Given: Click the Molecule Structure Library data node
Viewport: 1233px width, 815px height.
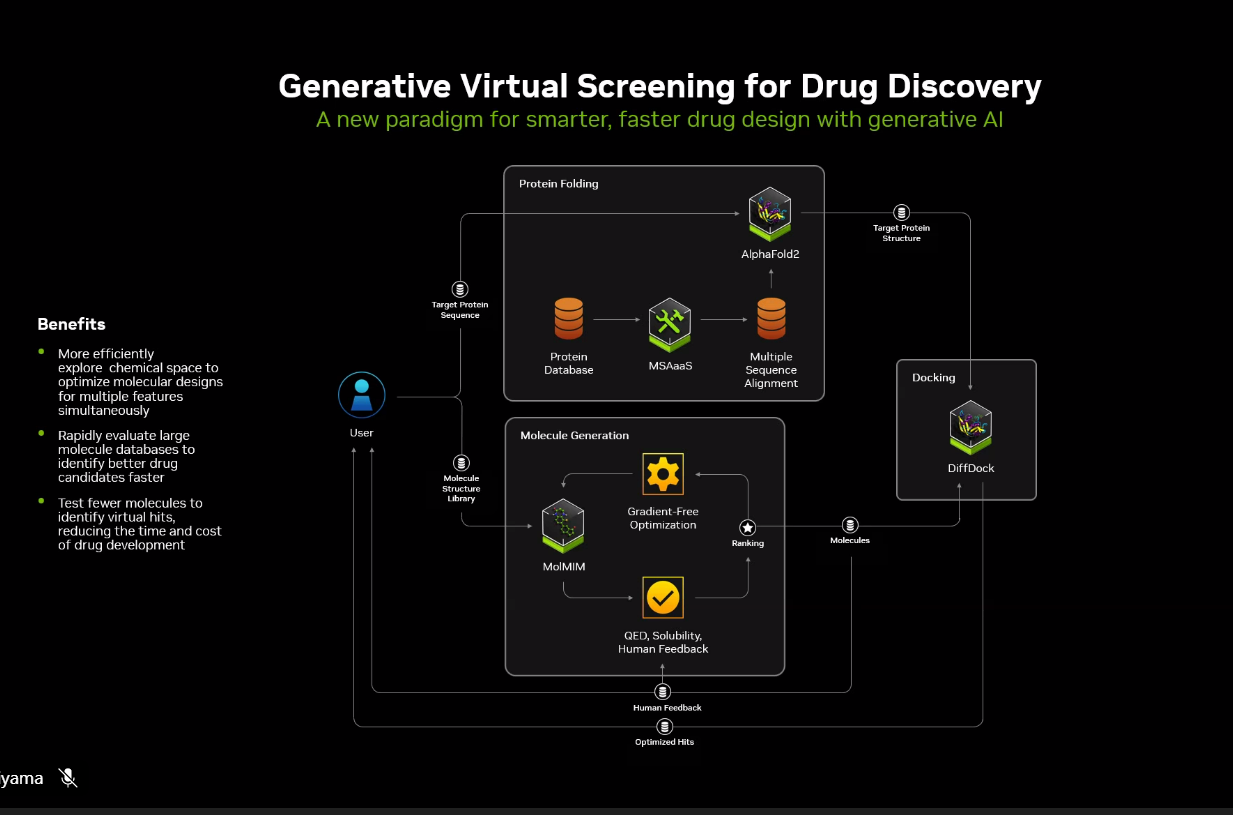Looking at the screenshot, I should pyautogui.click(x=461, y=463).
